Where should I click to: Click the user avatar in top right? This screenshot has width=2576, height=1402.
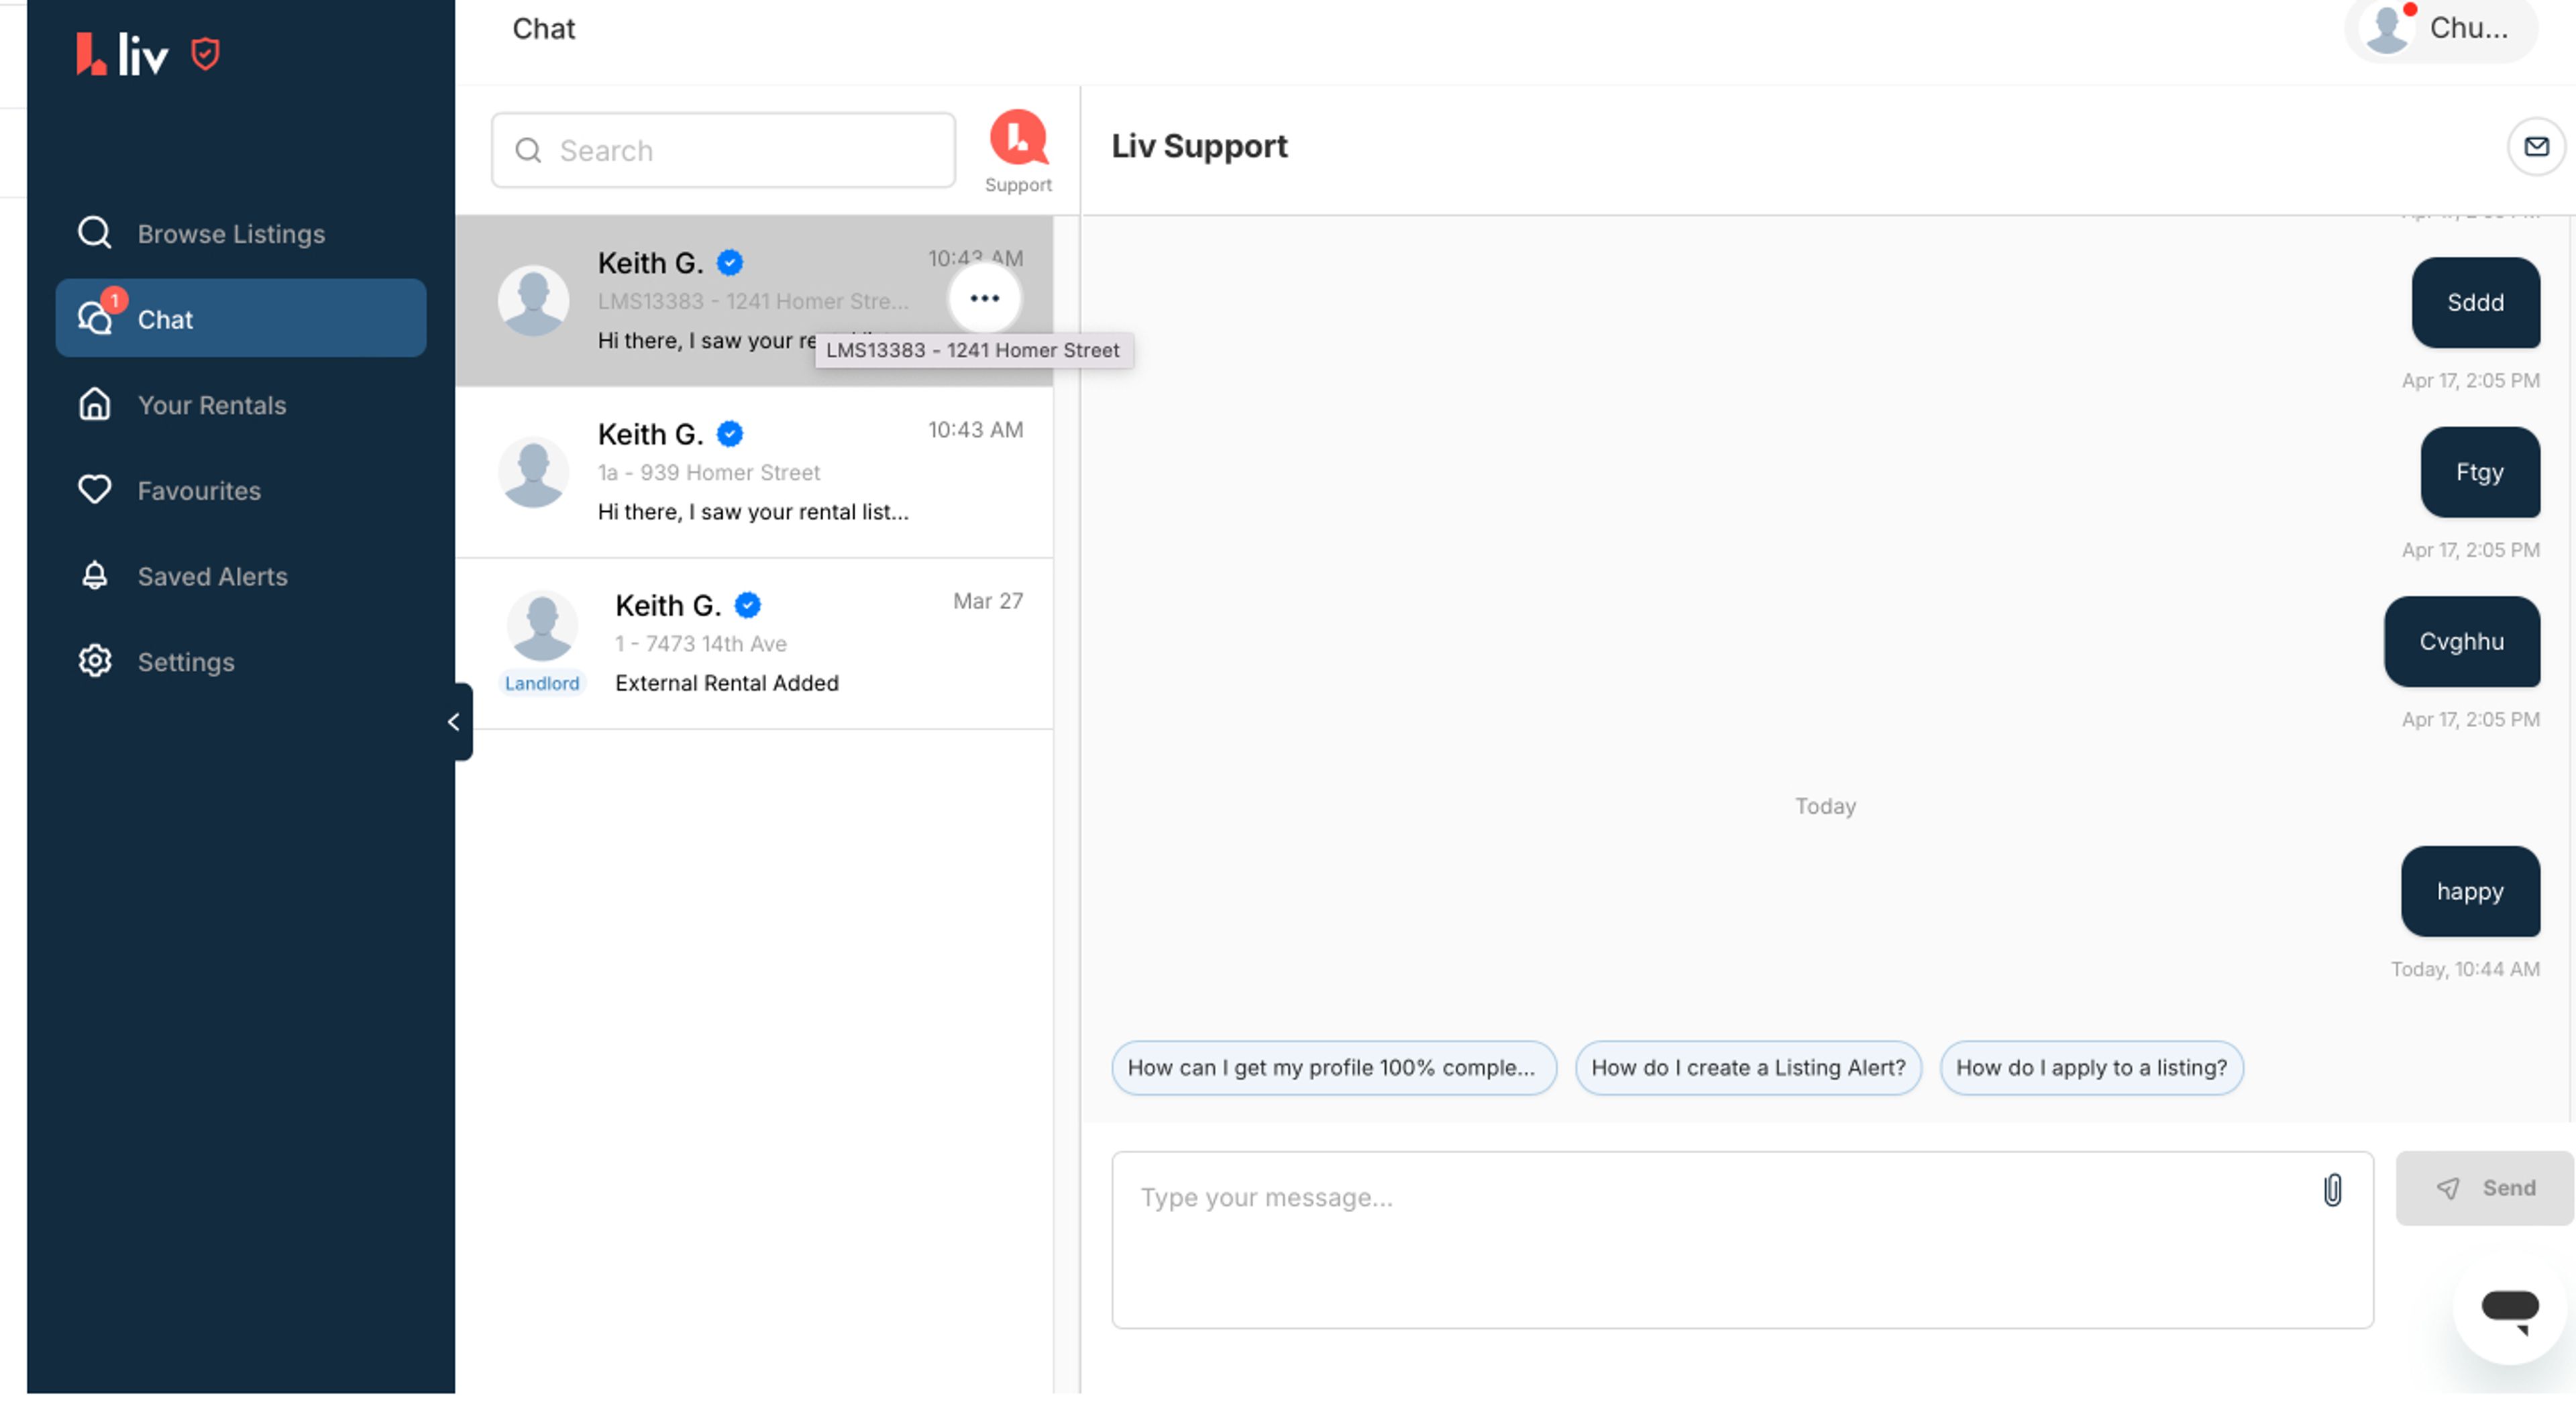pos(2386,29)
